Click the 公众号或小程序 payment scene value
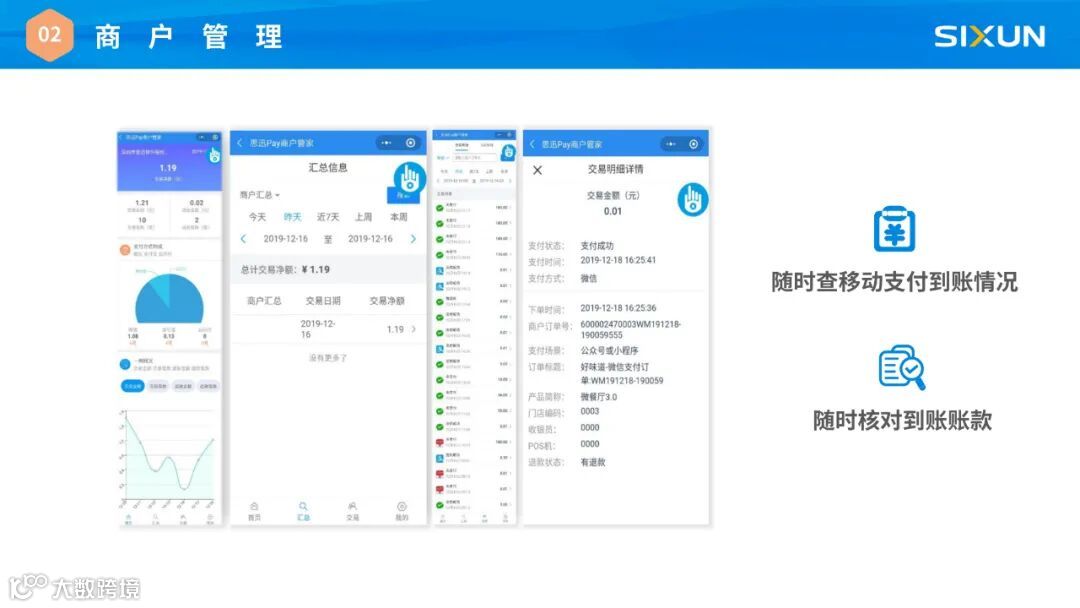 click(609, 350)
